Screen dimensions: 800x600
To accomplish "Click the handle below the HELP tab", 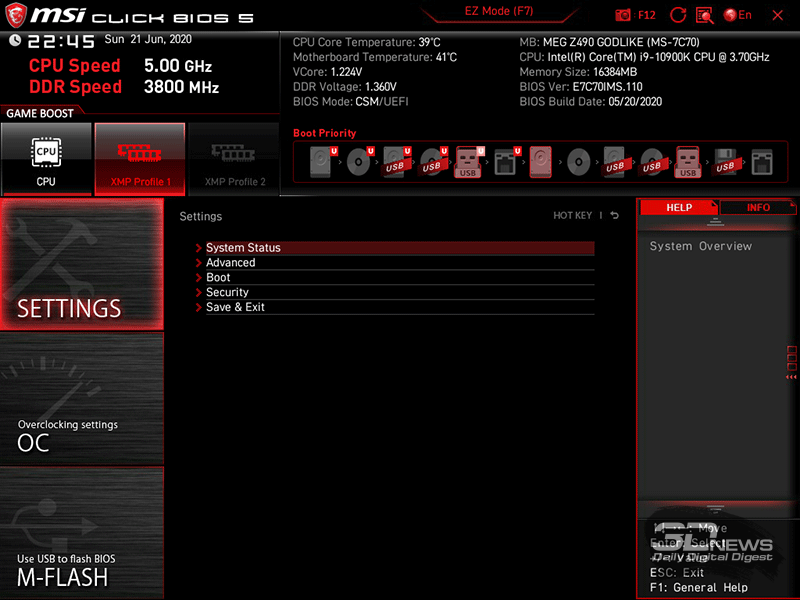I will (715, 221).
